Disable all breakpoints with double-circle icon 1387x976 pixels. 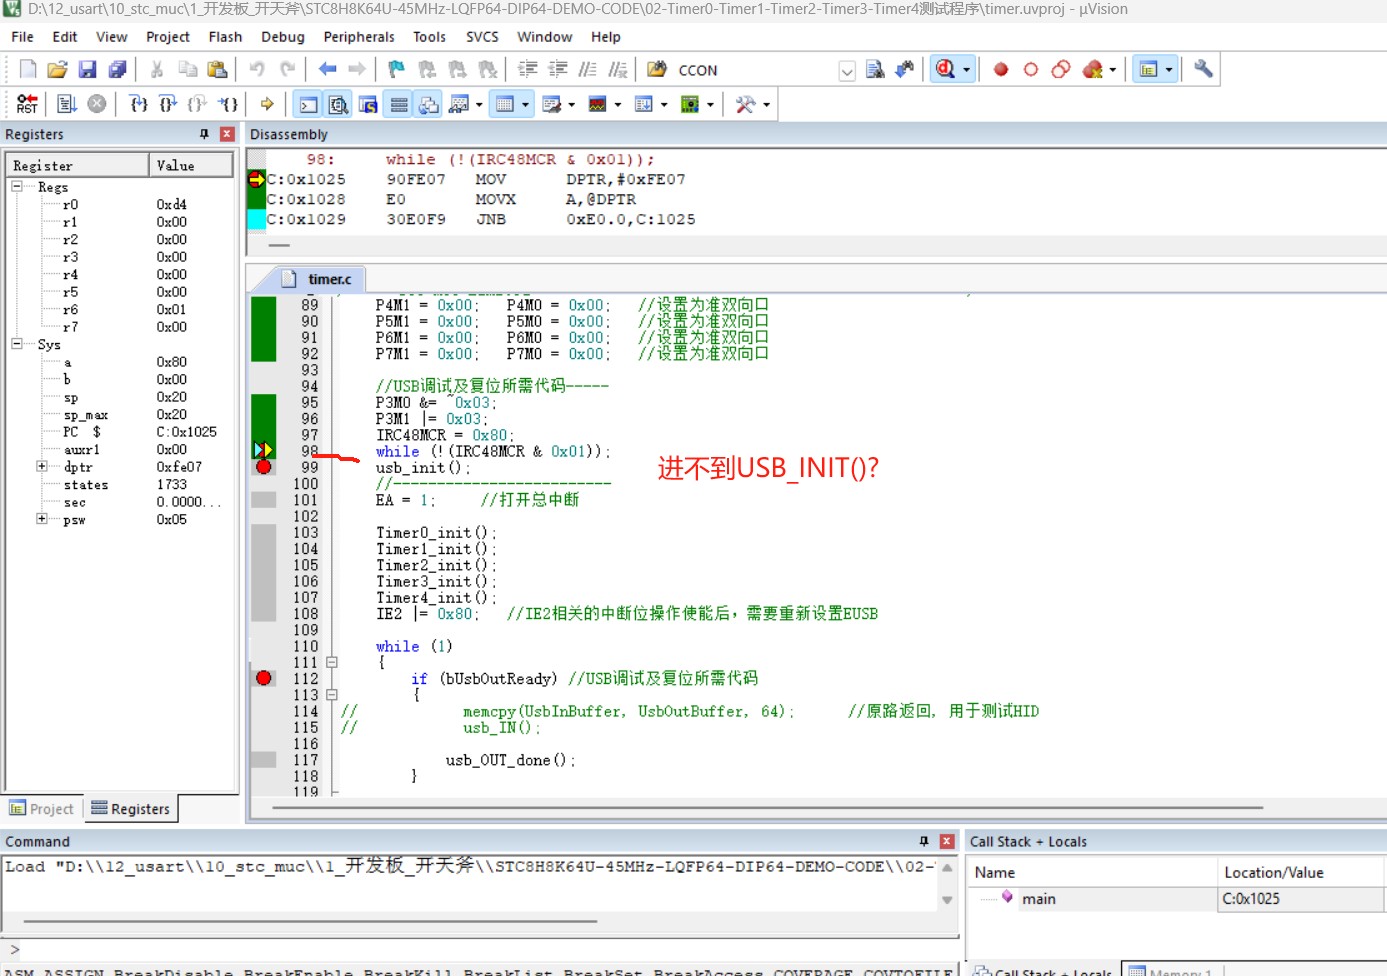tap(1061, 69)
